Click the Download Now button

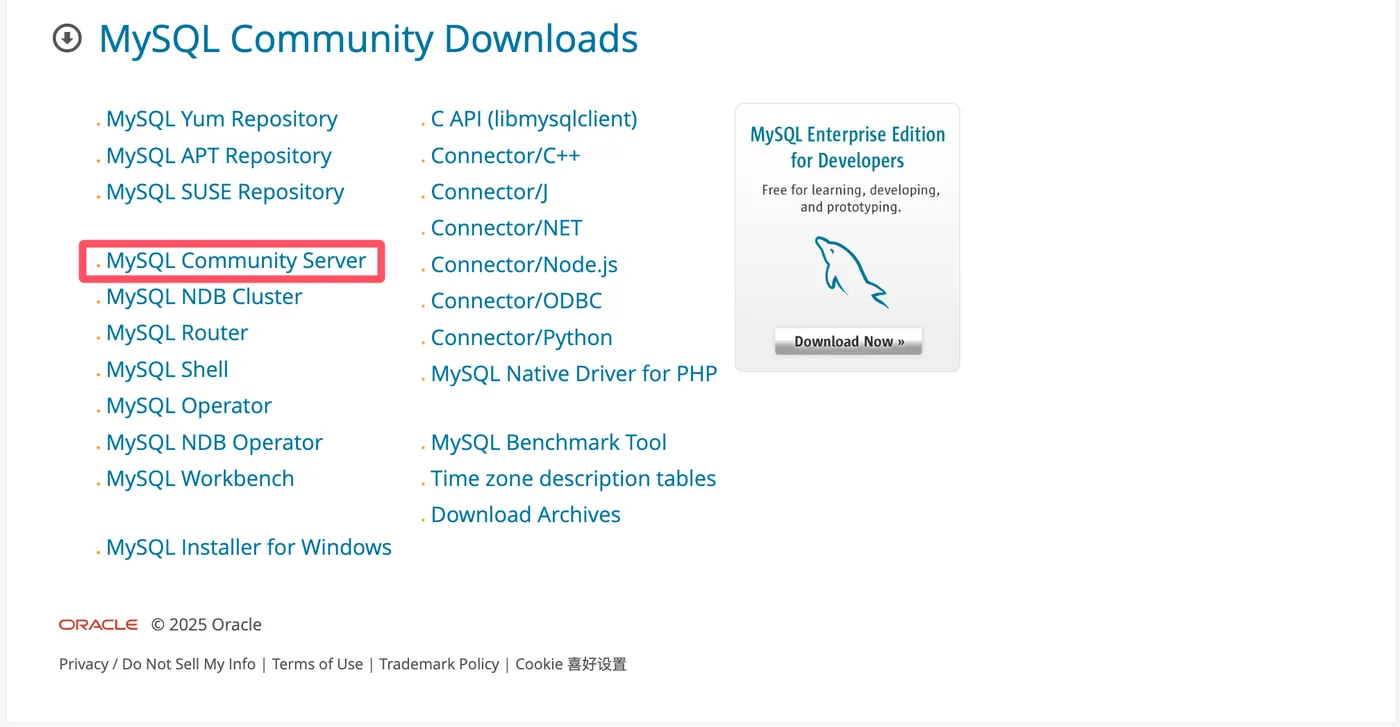click(849, 341)
